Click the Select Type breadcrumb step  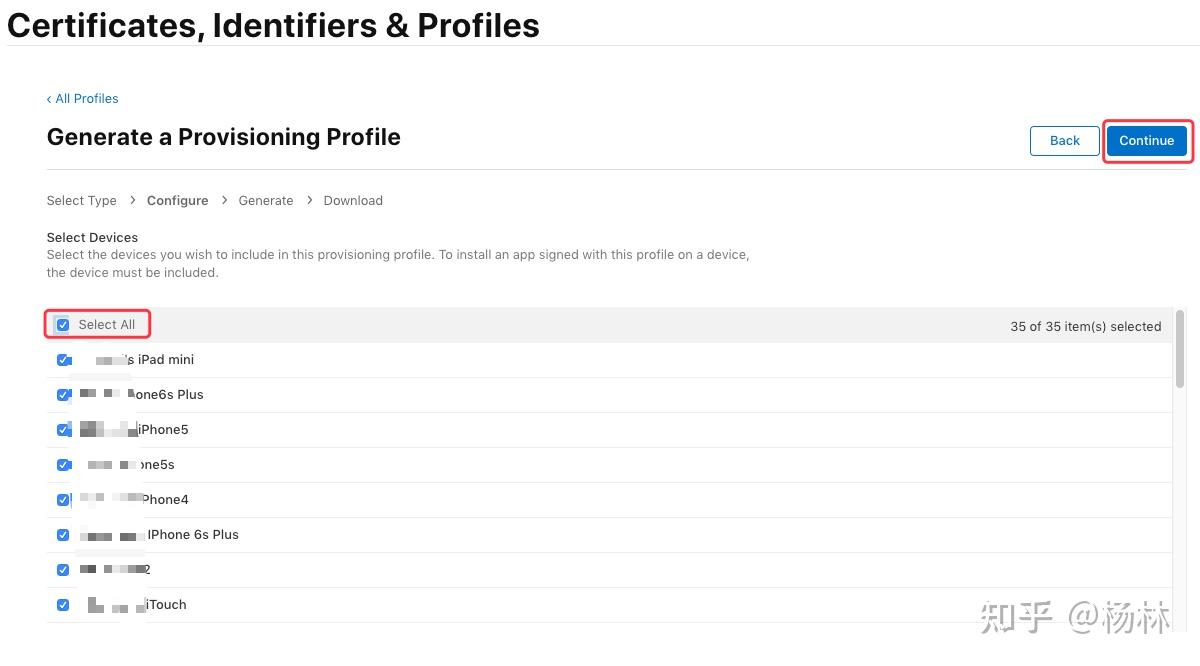tap(81, 201)
